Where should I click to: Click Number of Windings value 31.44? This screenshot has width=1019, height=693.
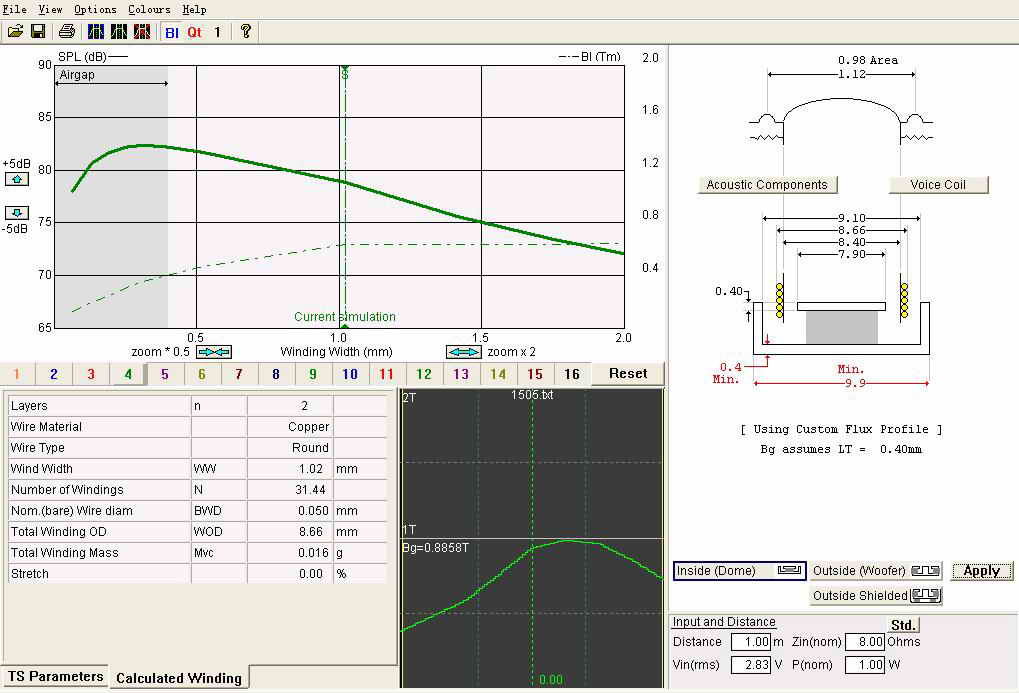290,490
